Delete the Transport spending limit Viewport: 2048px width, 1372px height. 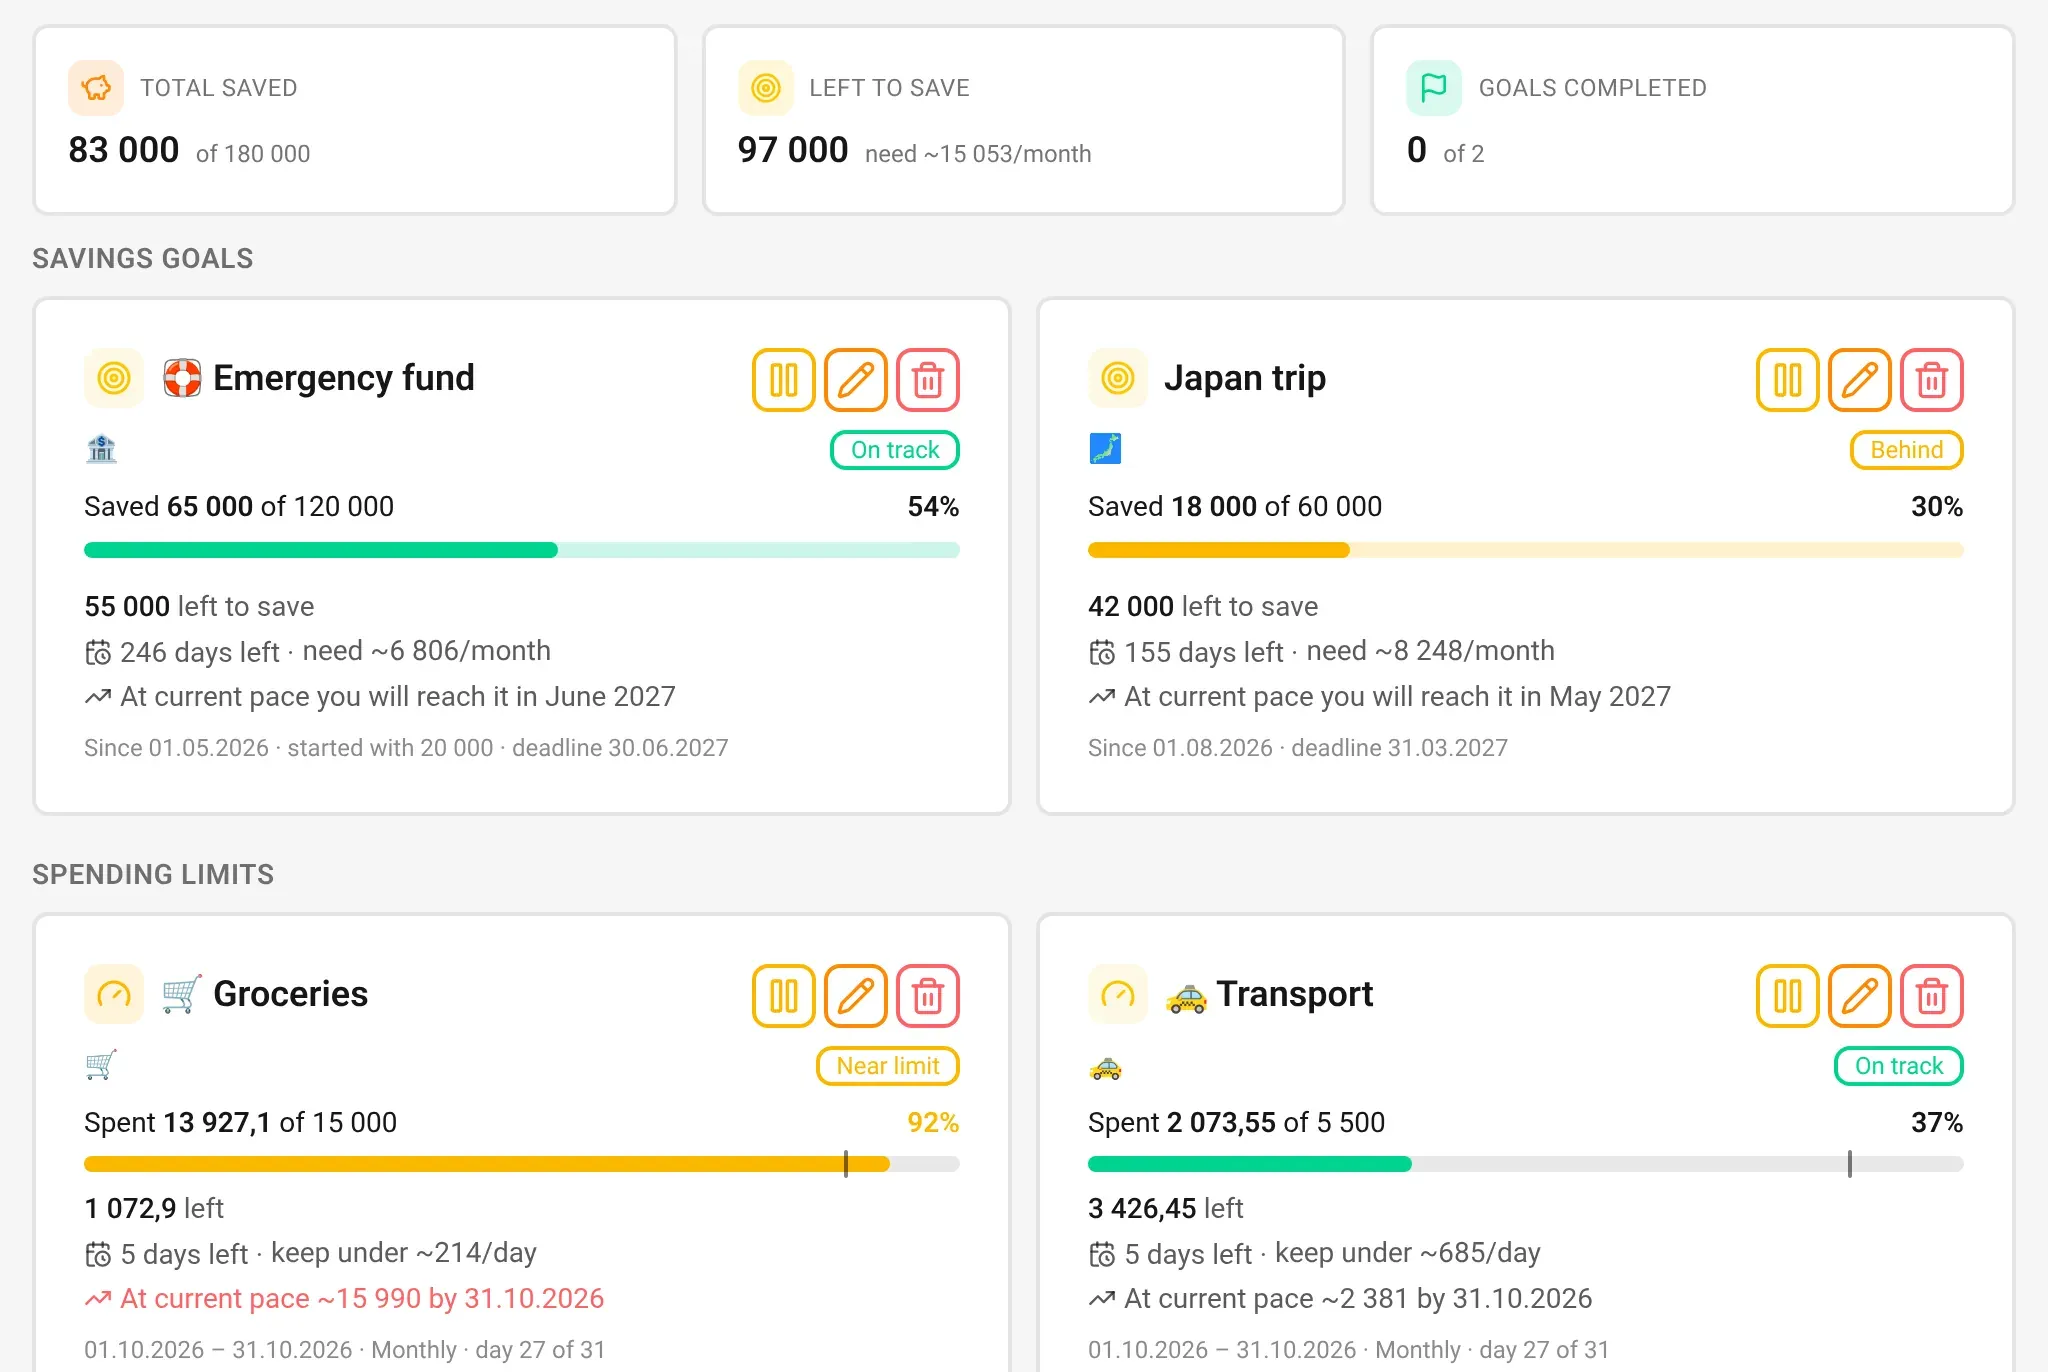tap(1932, 996)
